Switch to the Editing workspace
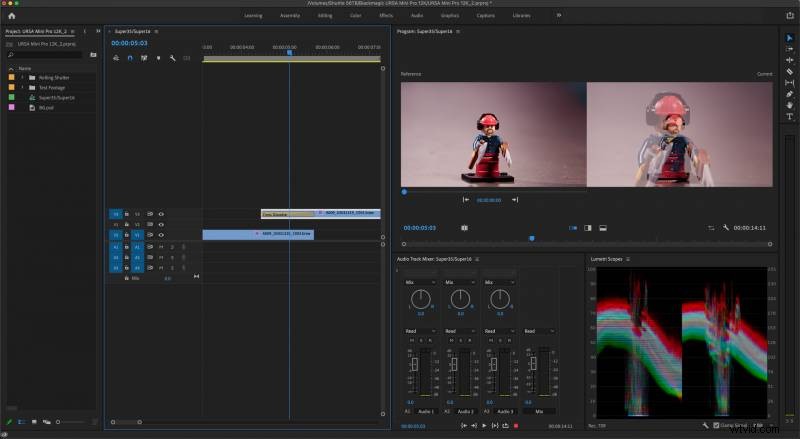 [x=325, y=15]
